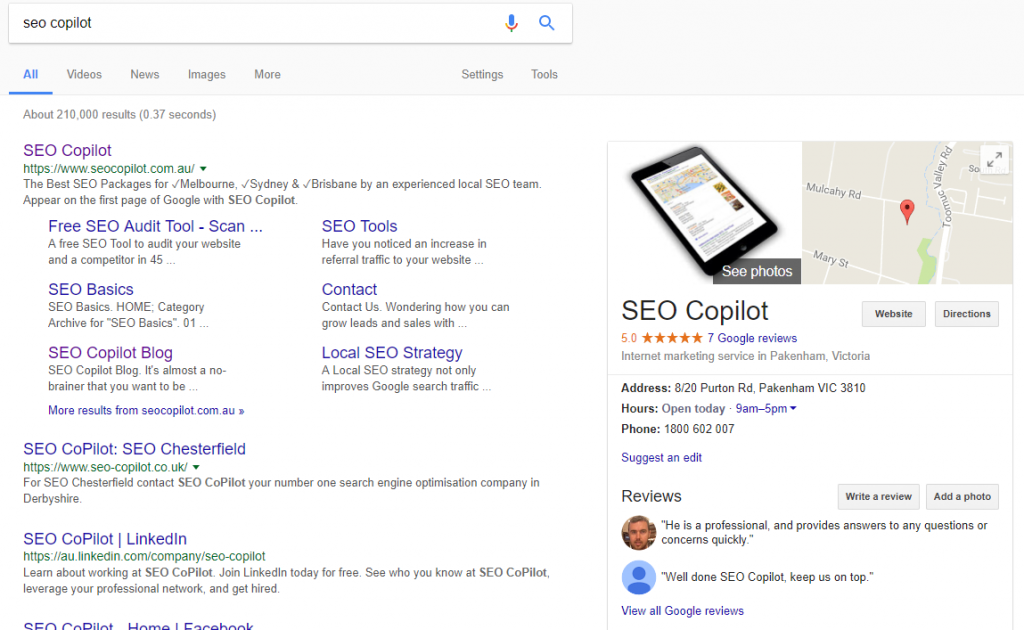Expand the seocopilot.com.au URL dropdown arrow
This screenshot has height=630, width=1024.
point(203,168)
